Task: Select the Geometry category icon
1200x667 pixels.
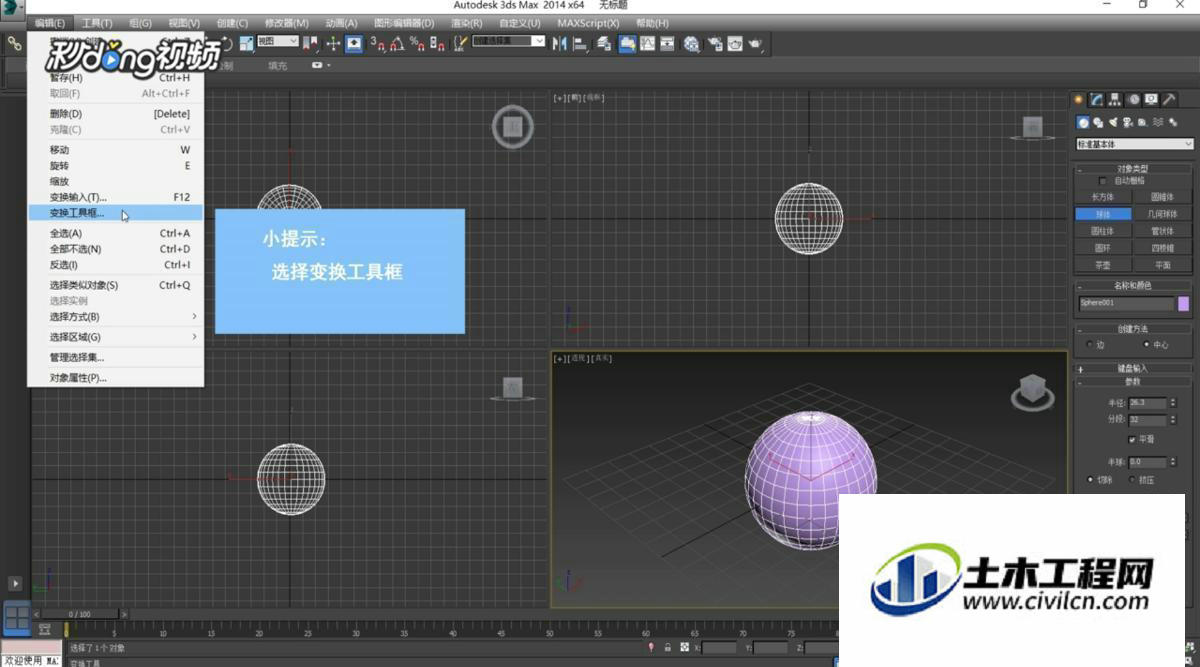Action: (x=1083, y=122)
